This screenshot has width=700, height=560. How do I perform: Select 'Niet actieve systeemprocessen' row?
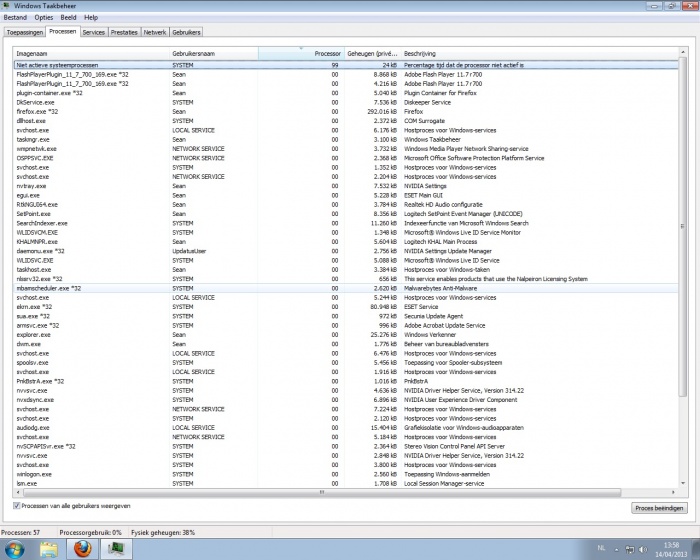[x=346, y=65]
